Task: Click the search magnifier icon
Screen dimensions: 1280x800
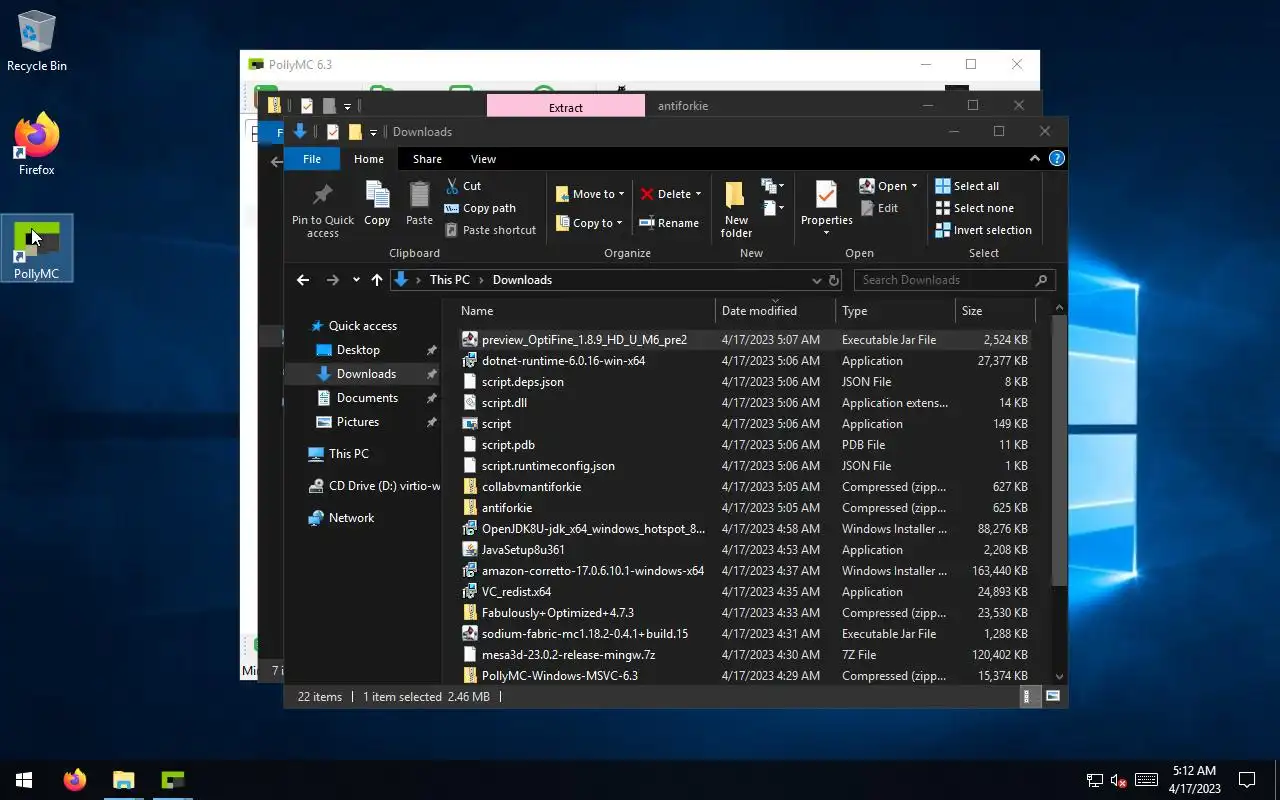Action: pyautogui.click(x=1041, y=280)
